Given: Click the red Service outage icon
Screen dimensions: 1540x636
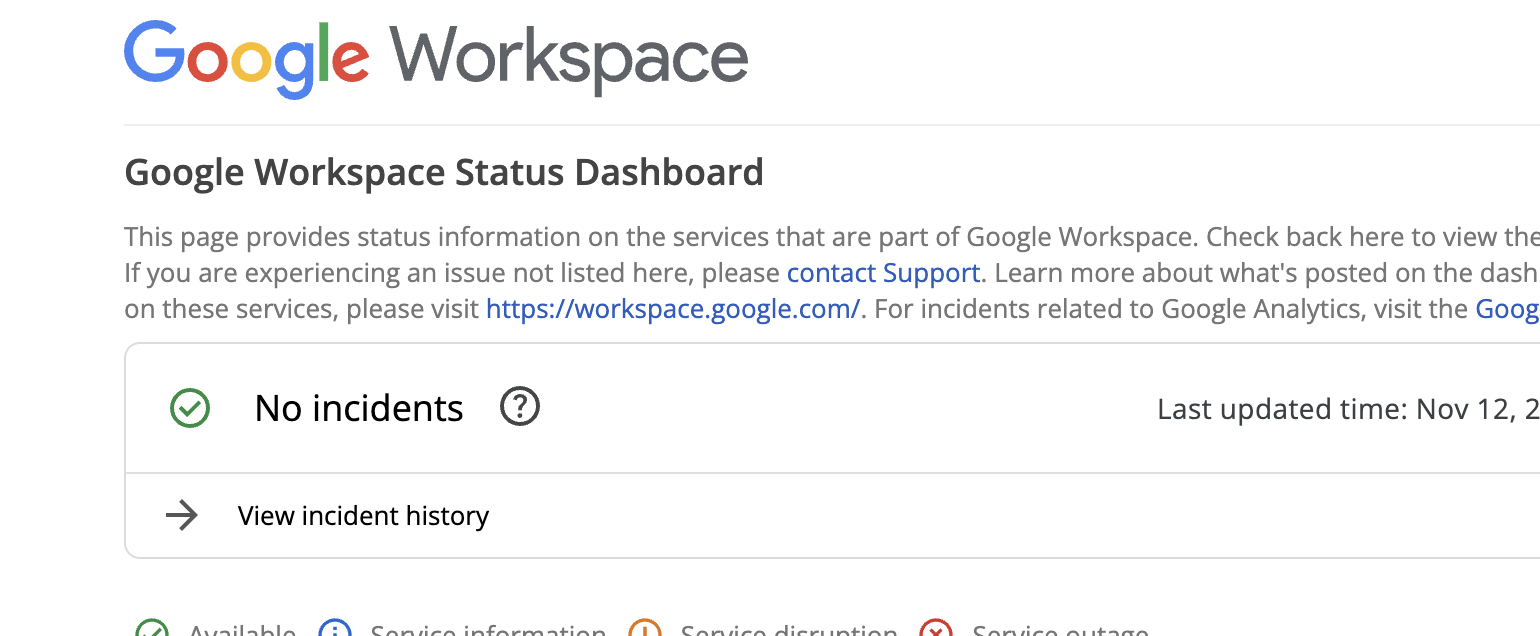Looking at the screenshot, I should (x=936, y=630).
